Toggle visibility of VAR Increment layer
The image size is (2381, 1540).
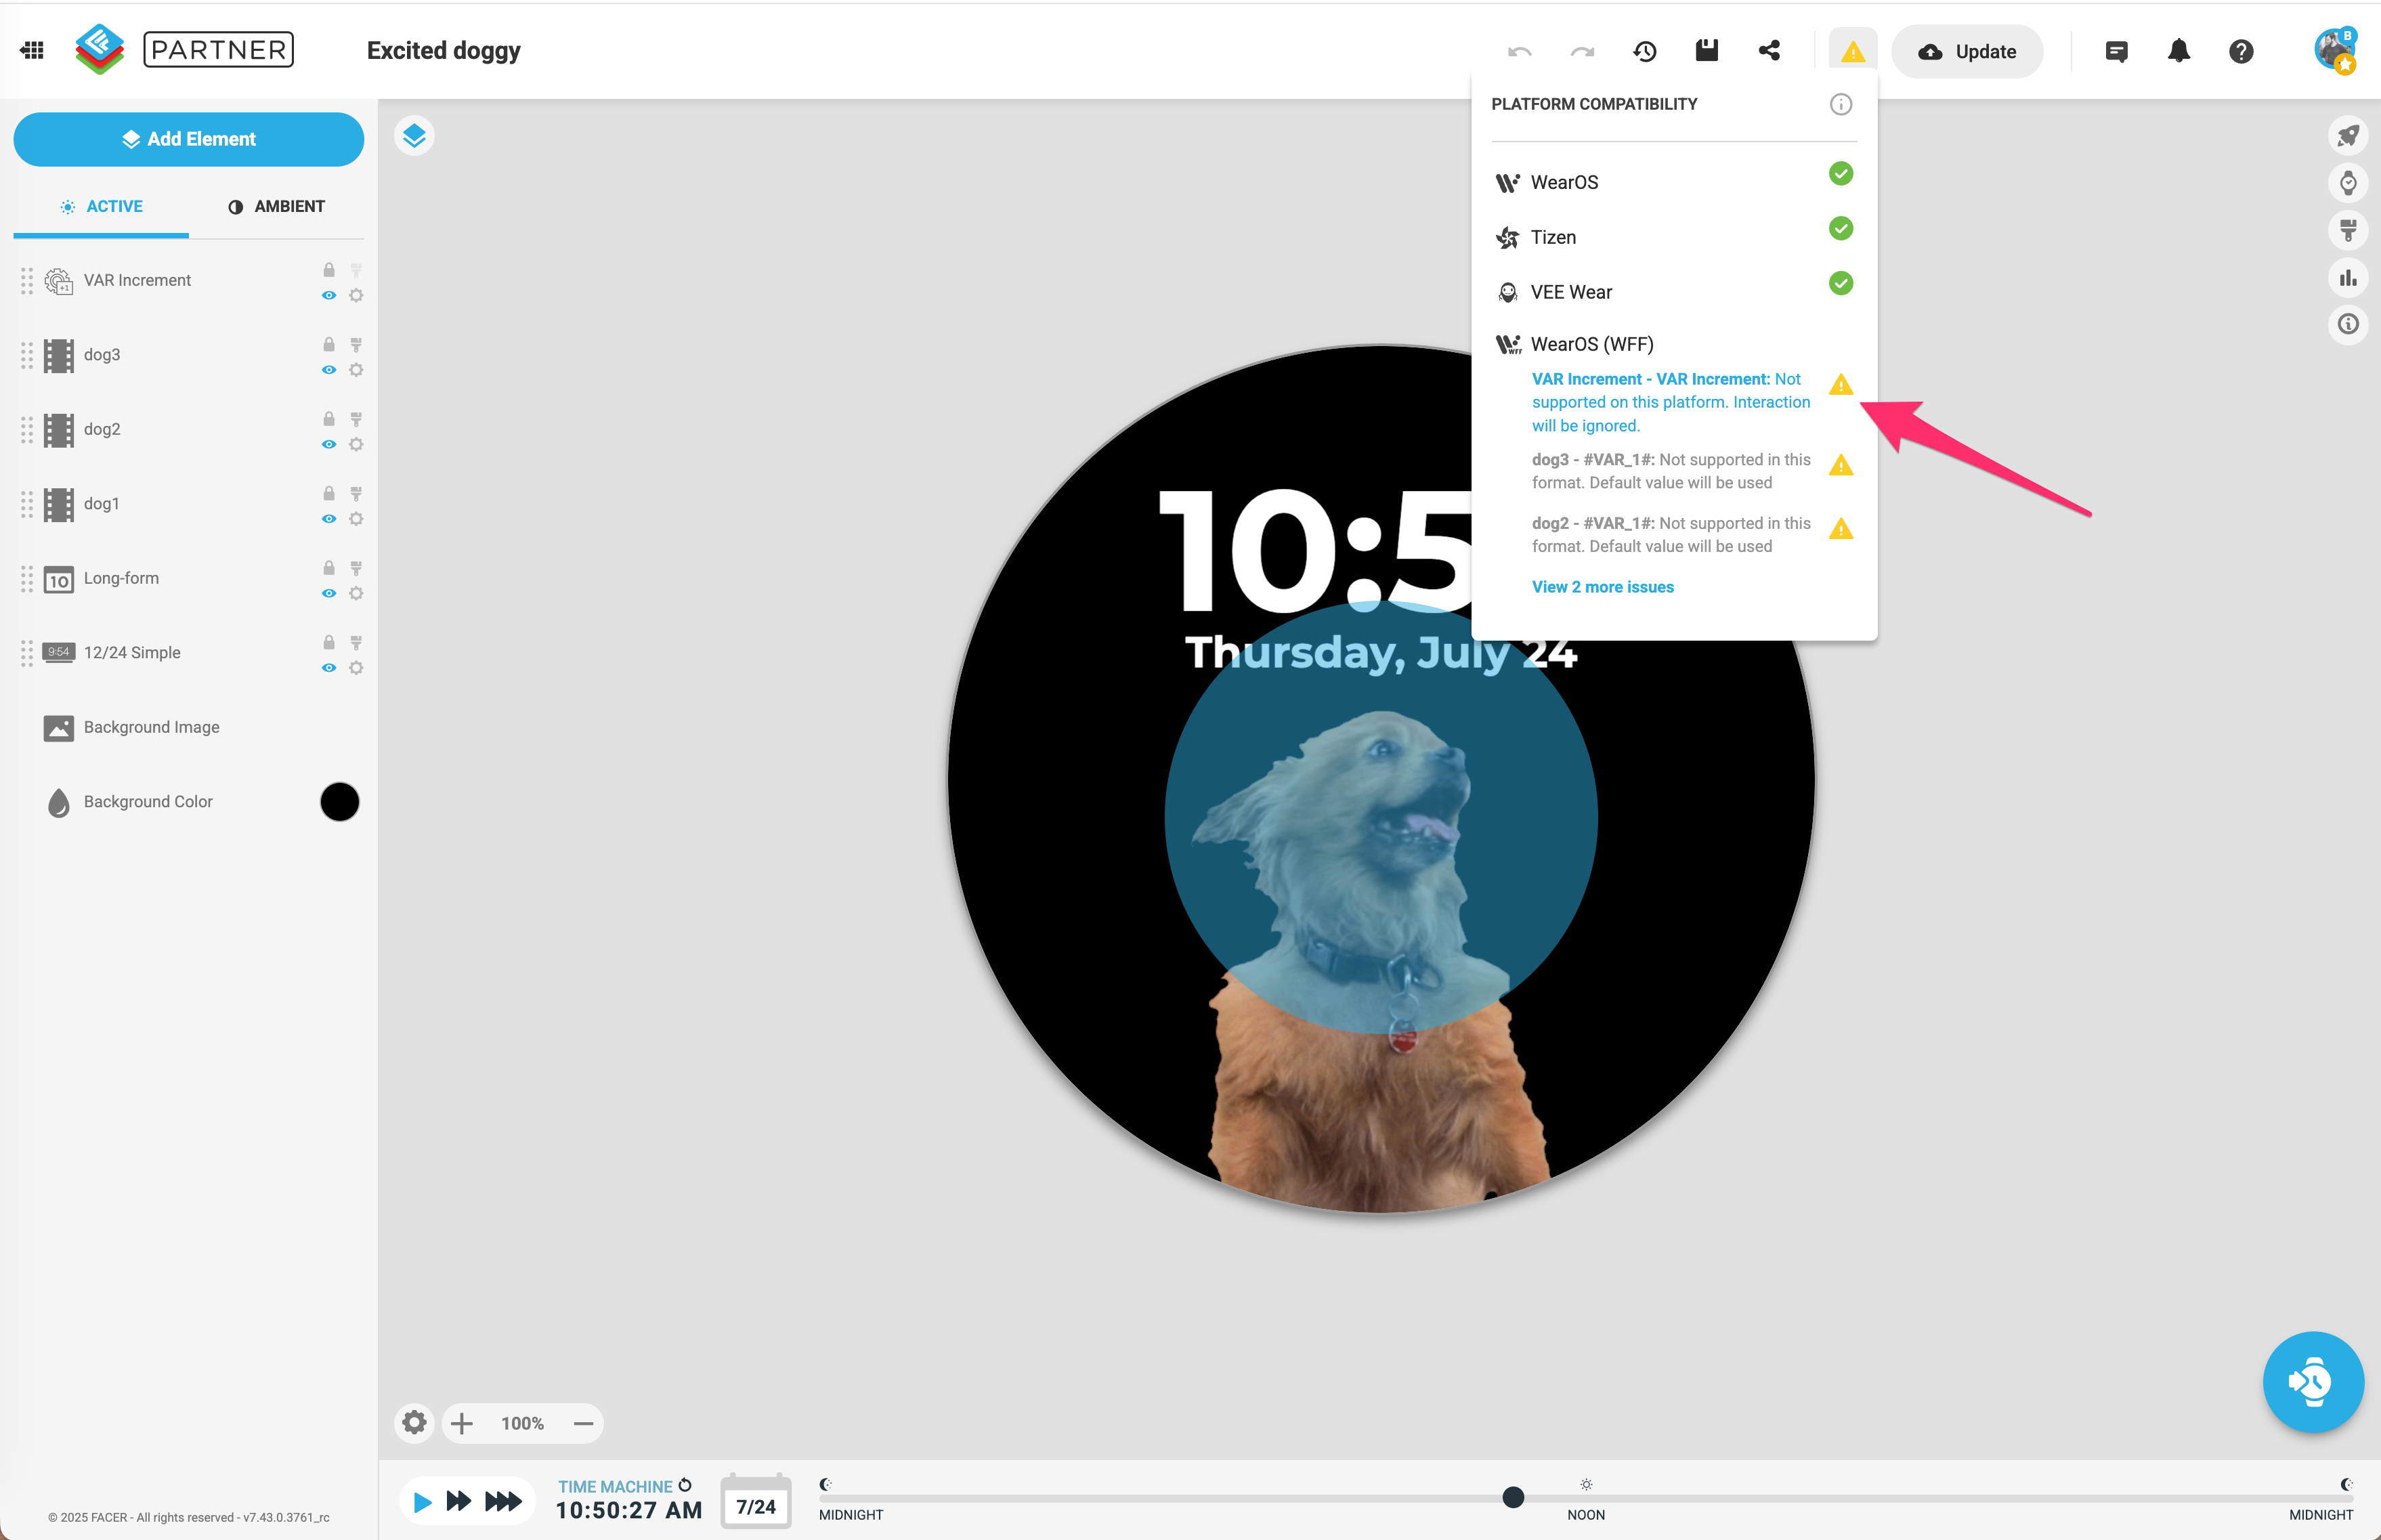coord(329,295)
